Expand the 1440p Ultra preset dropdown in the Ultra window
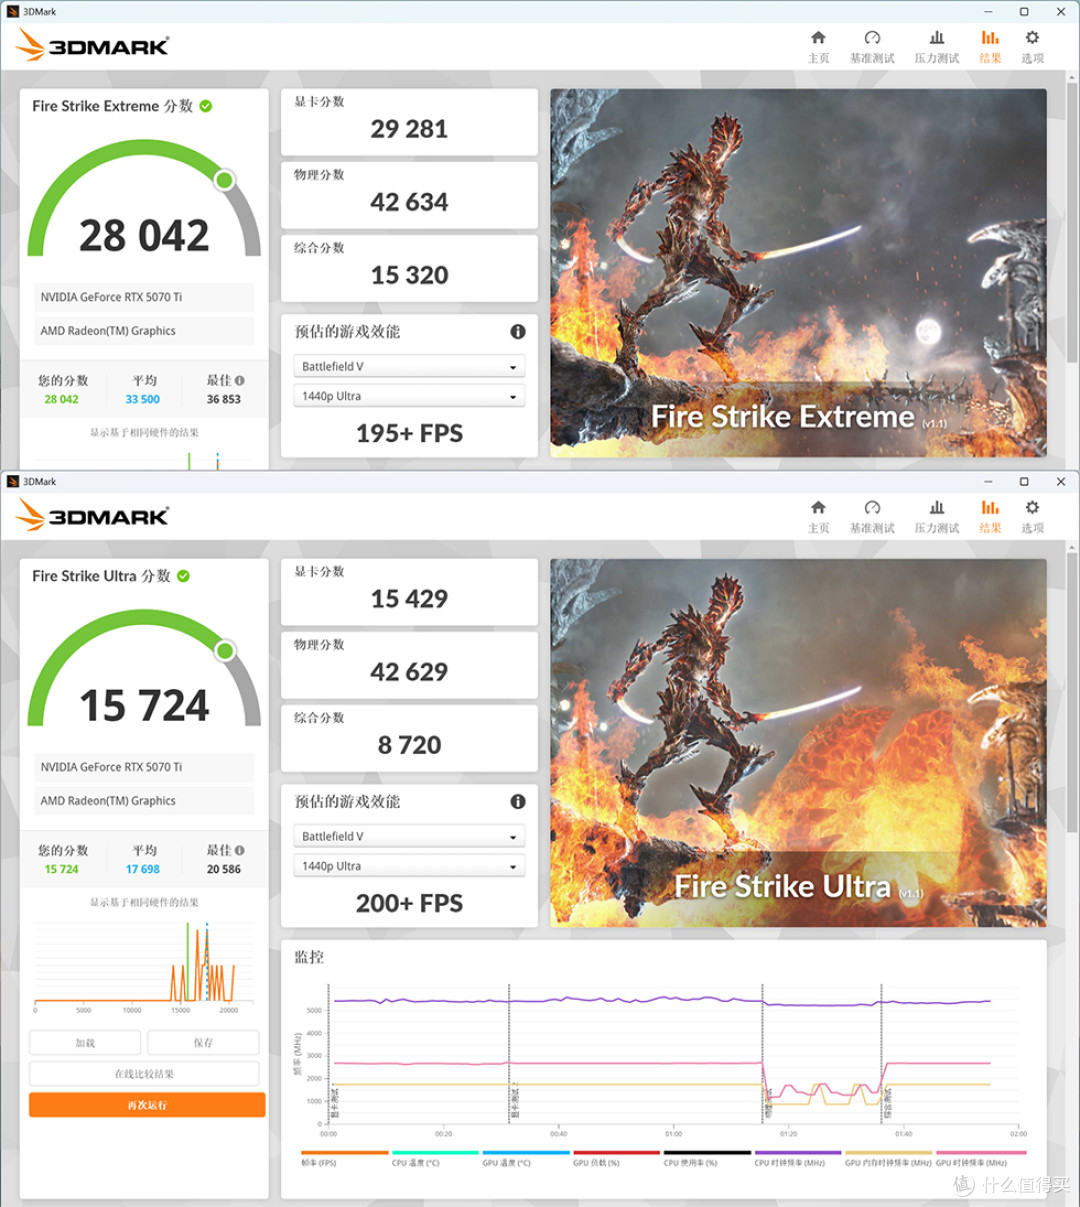 409,867
